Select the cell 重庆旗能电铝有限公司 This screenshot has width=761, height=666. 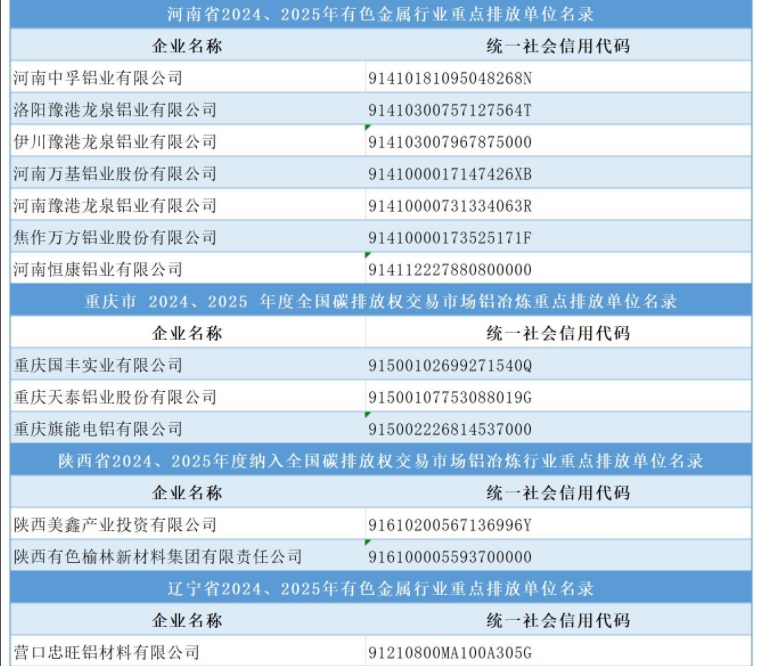[x=187, y=429]
